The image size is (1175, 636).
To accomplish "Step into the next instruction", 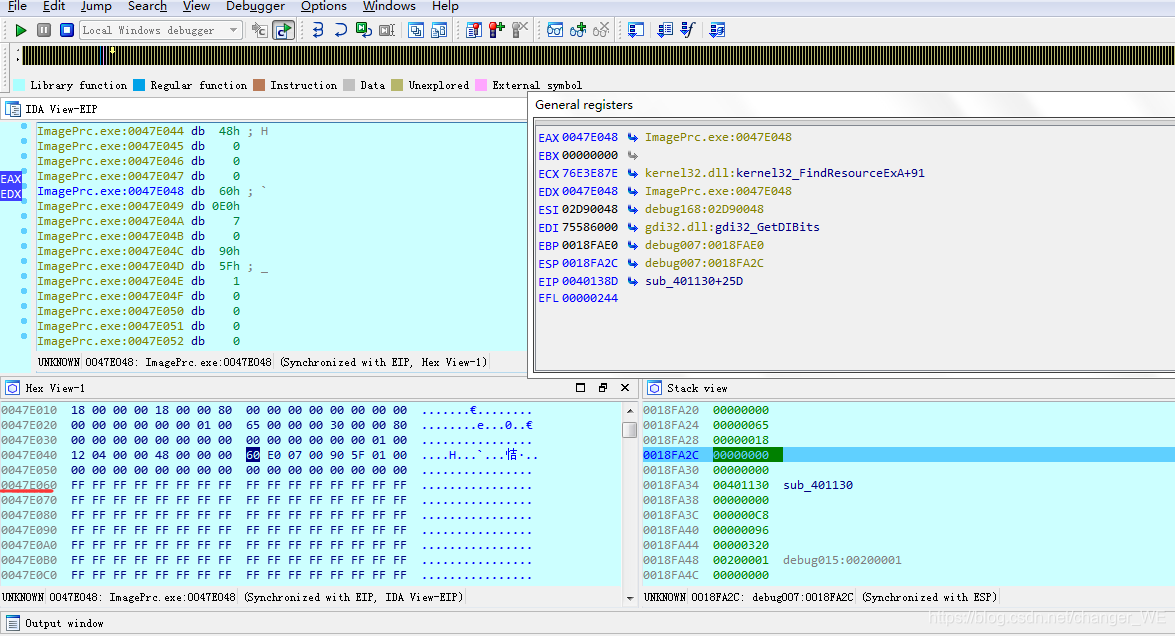I will (x=318, y=29).
